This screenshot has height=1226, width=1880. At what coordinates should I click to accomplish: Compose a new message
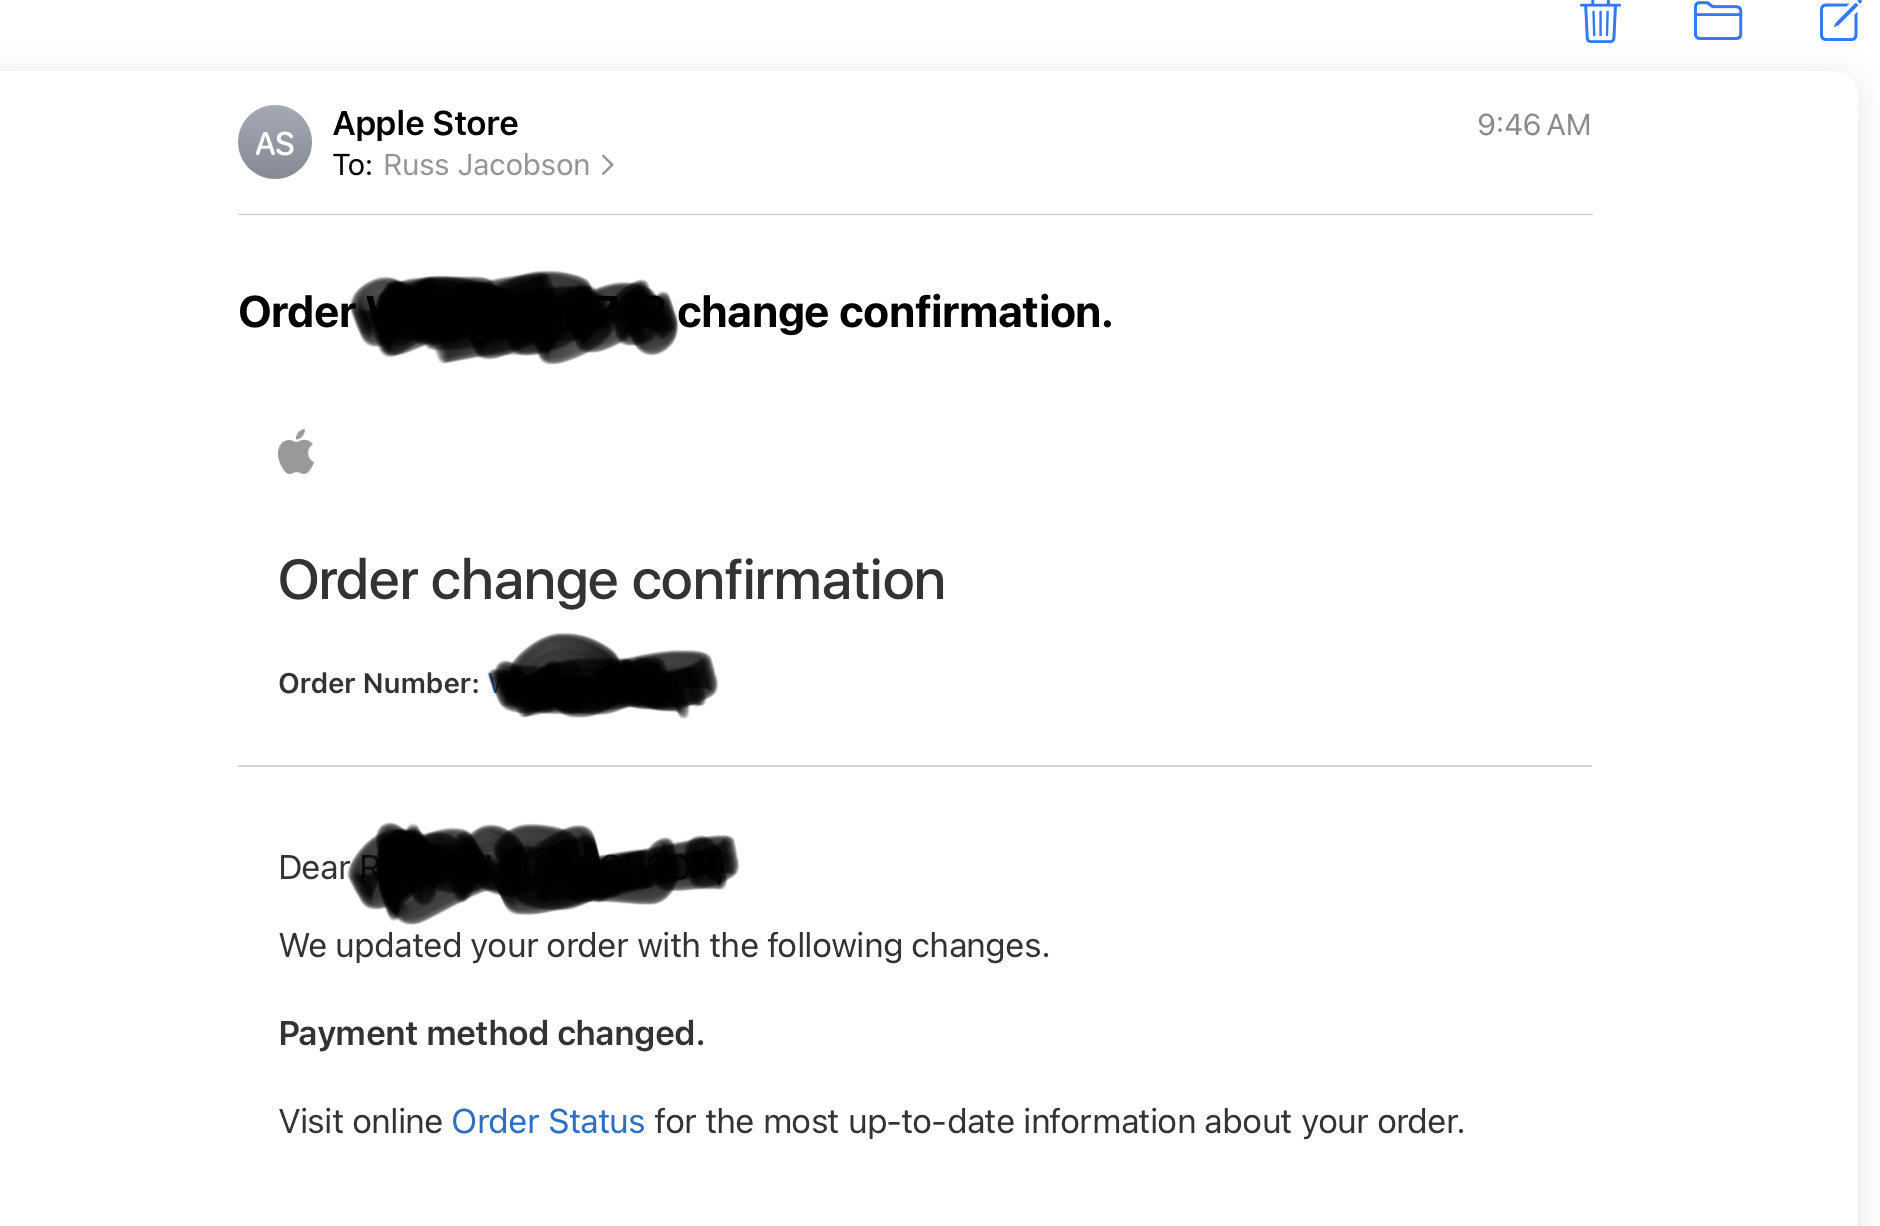(x=1839, y=21)
